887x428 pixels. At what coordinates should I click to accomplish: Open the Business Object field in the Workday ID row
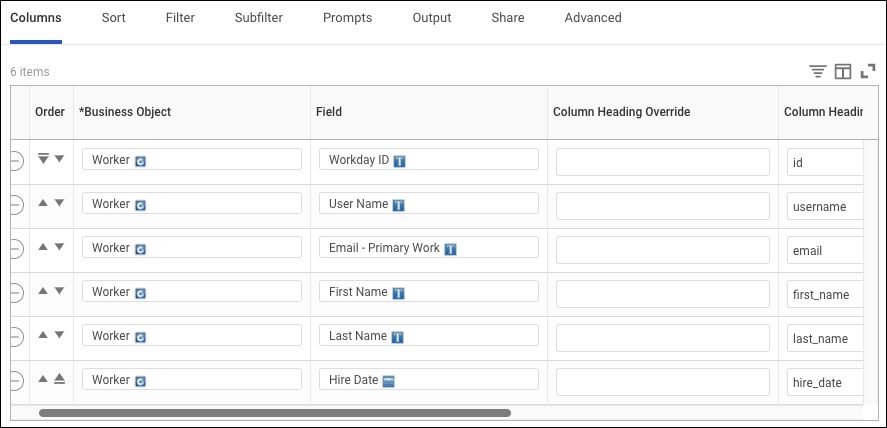(x=192, y=160)
